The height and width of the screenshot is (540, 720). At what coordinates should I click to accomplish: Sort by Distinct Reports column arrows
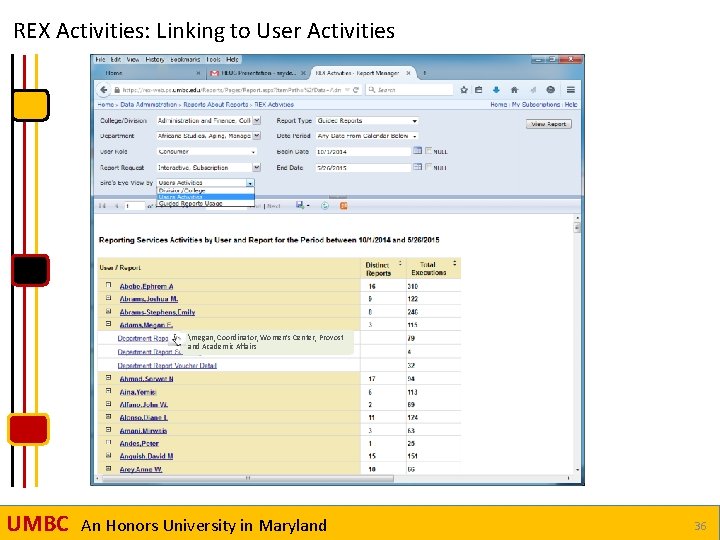click(400, 264)
